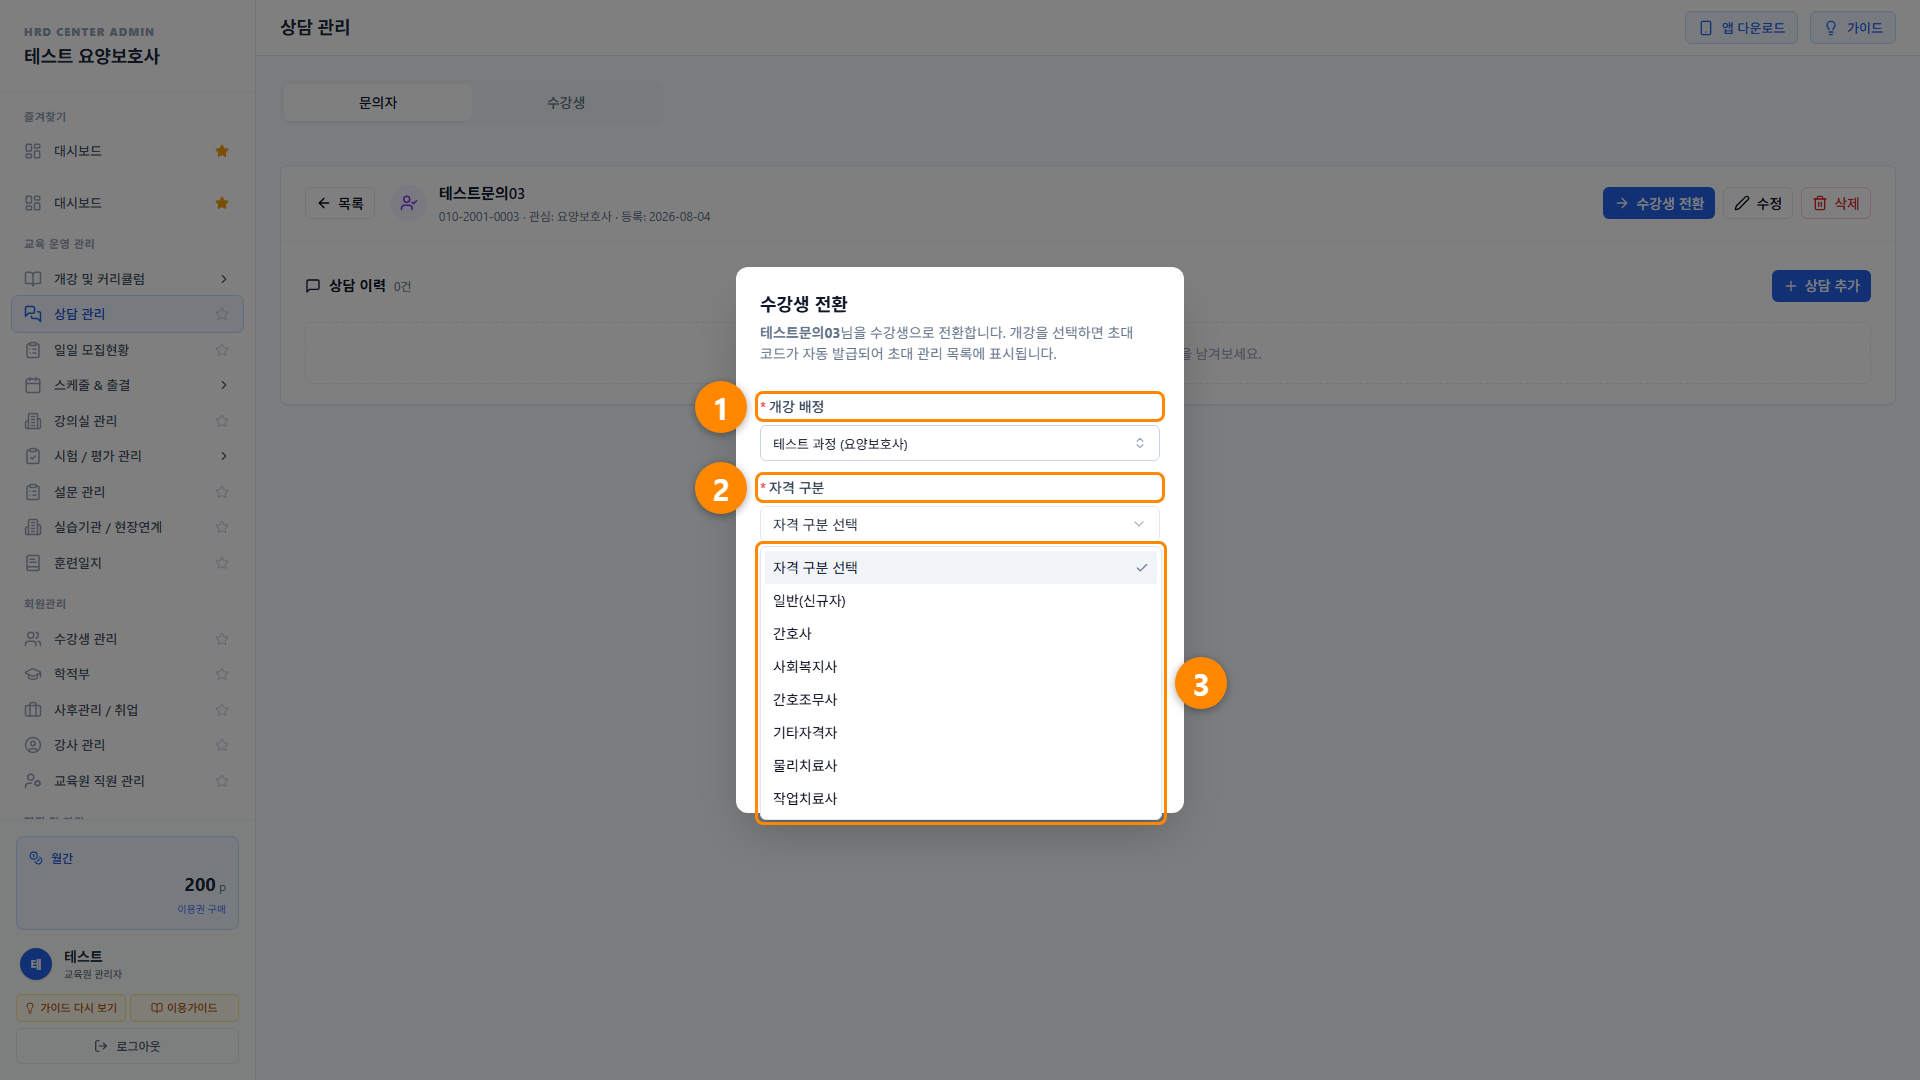The image size is (1920, 1080).
Task: Click the 수강생 전환 button
Action: click(x=1659, y=203)
